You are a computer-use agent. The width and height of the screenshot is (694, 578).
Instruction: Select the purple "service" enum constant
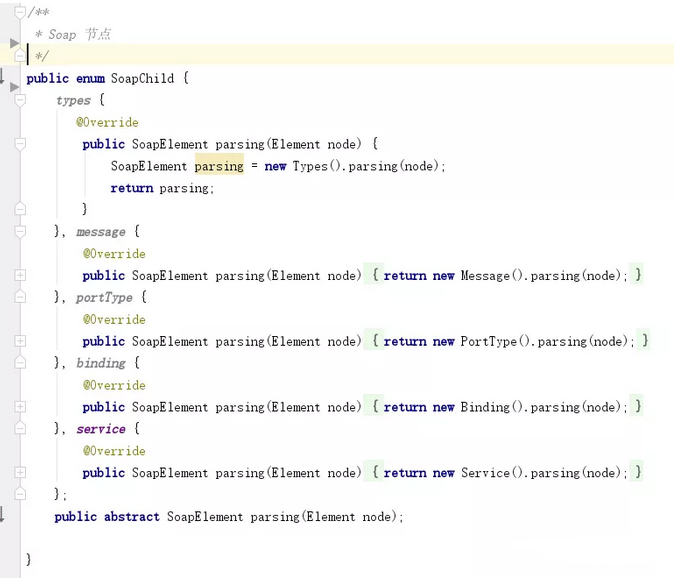(100, 429)
